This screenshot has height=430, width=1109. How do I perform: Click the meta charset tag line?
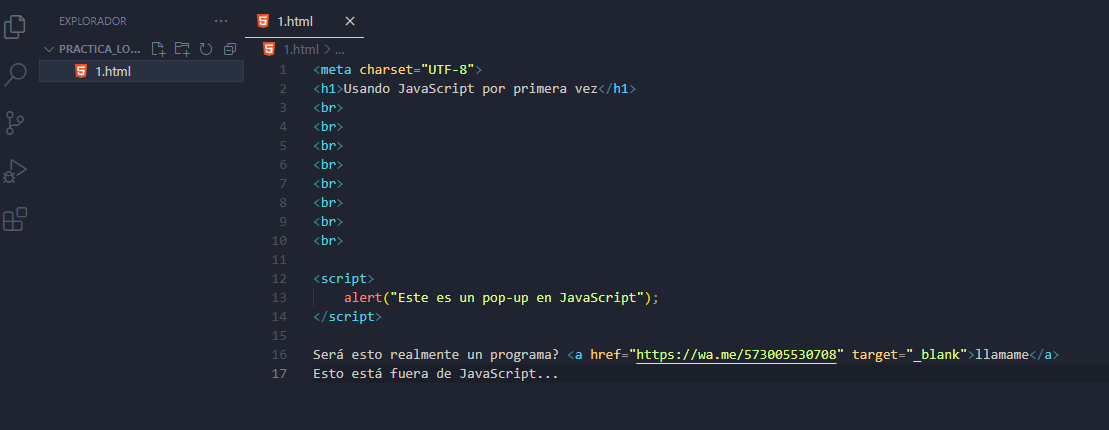pos(397,69)
